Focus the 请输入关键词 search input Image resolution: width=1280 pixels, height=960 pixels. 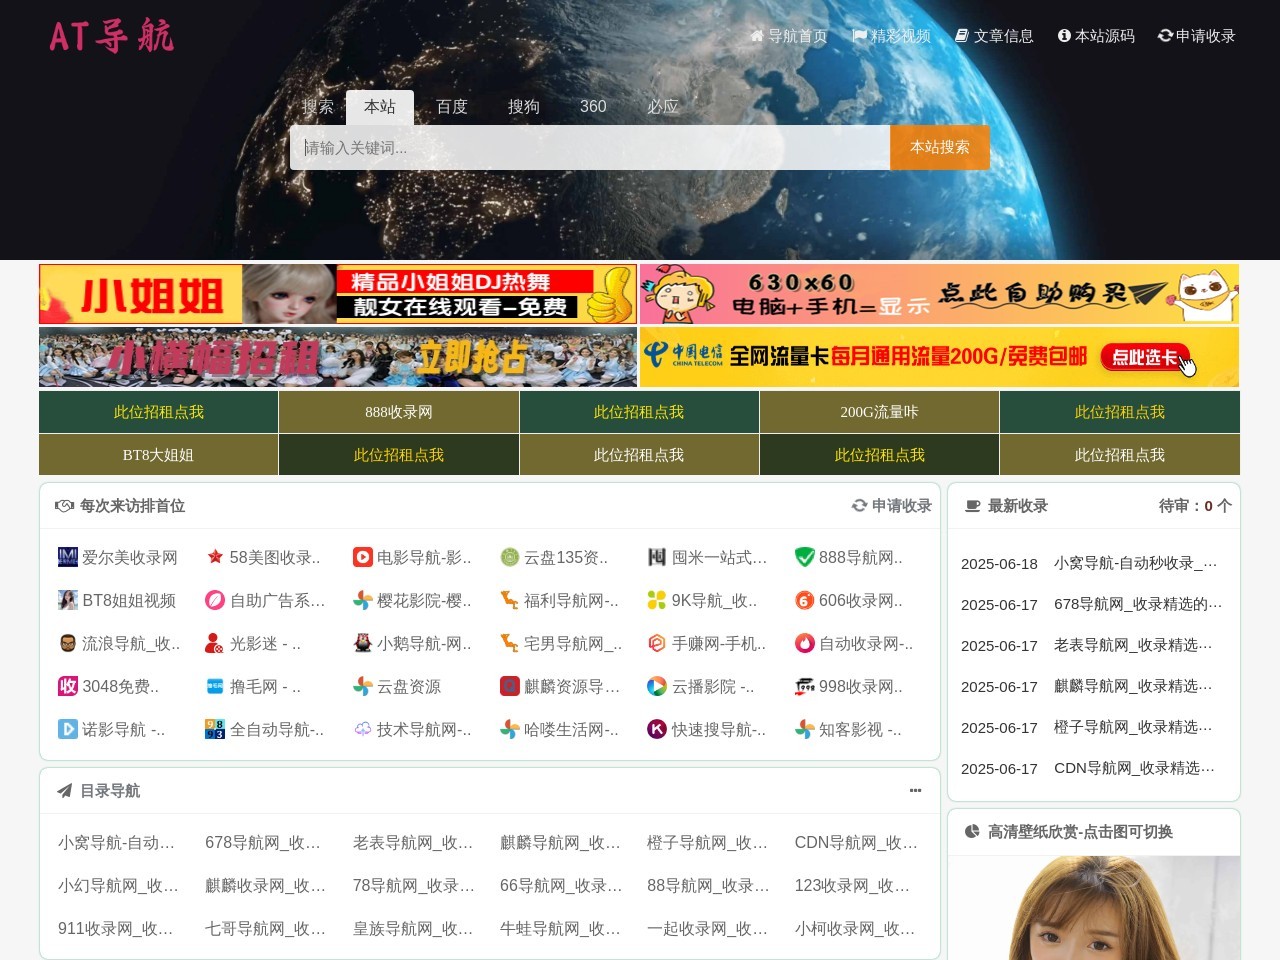(590, 148)
